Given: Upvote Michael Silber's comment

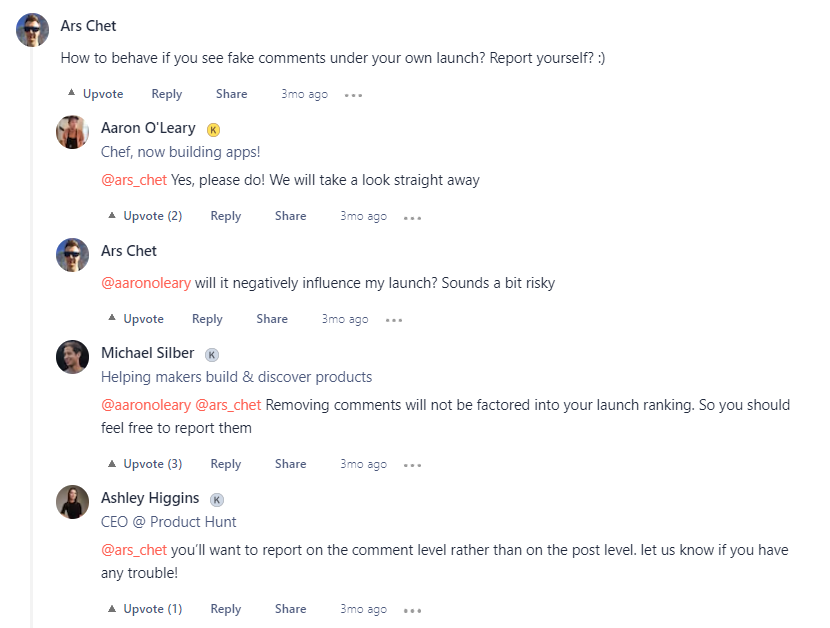Looking at the screenshot, I should tap(144, 463).
